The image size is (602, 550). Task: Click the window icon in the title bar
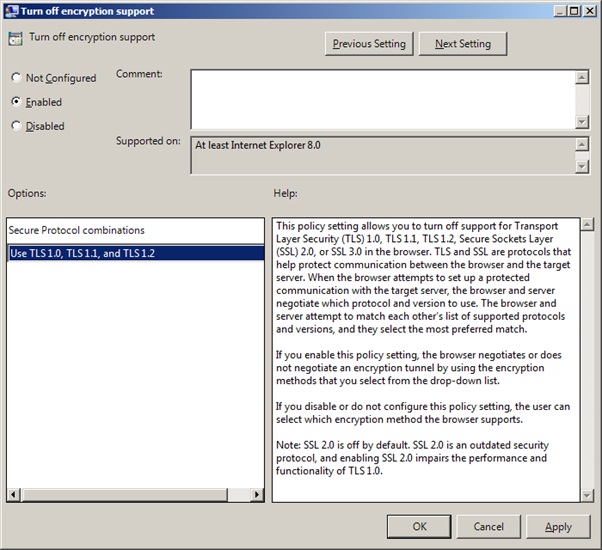[x=12, y=11]
